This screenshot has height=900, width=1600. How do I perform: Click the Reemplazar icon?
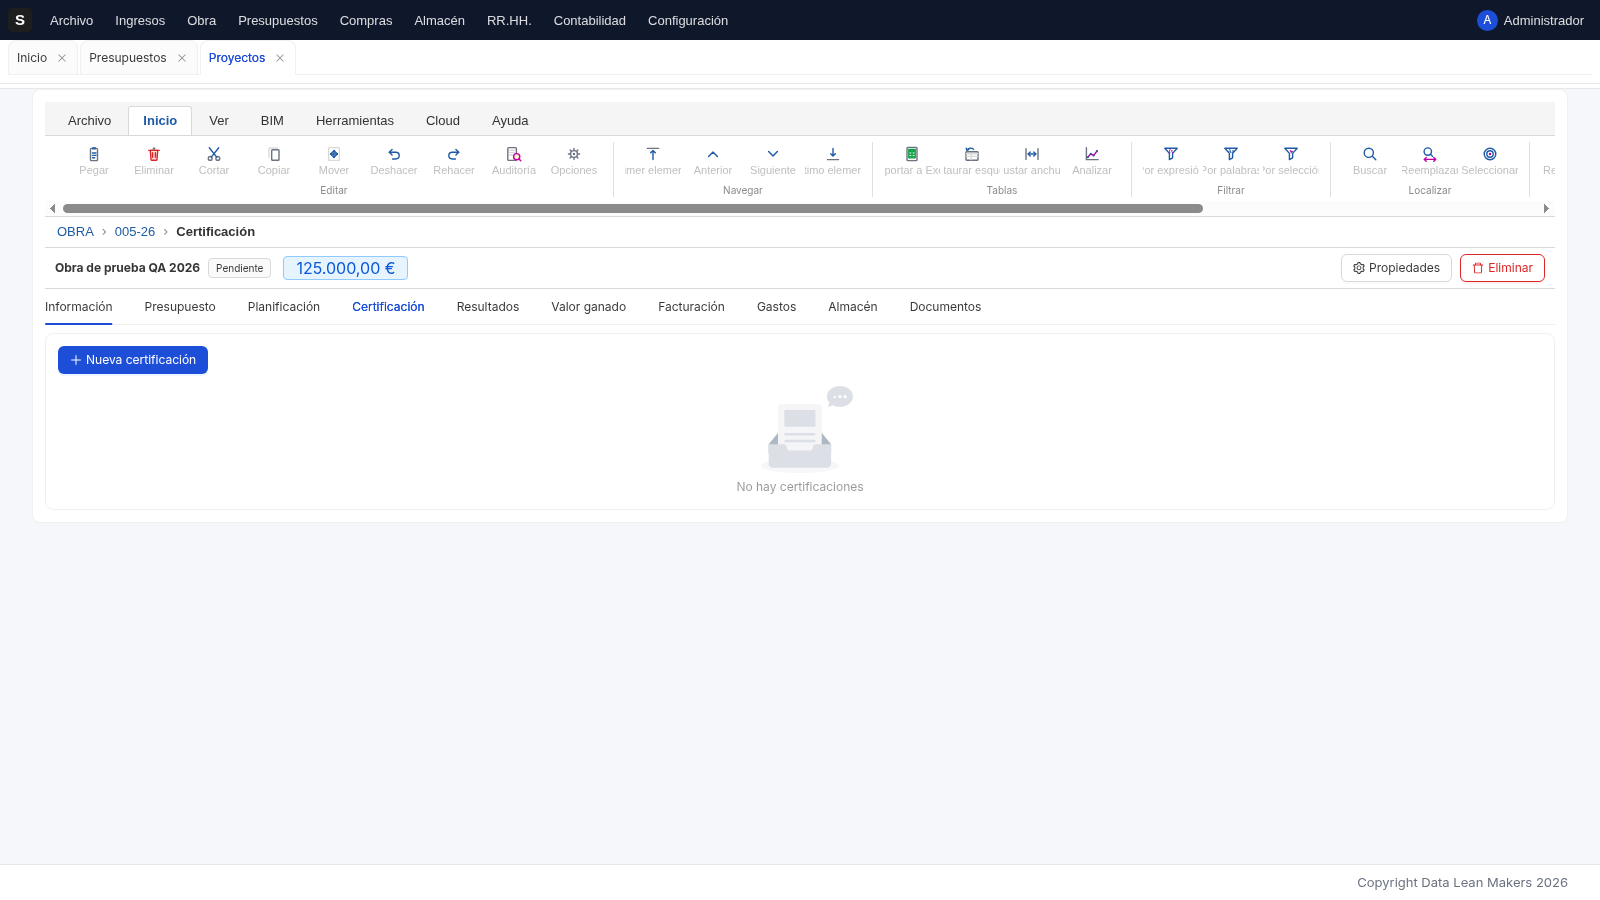pyautogui.click(x=1430, y=154)
